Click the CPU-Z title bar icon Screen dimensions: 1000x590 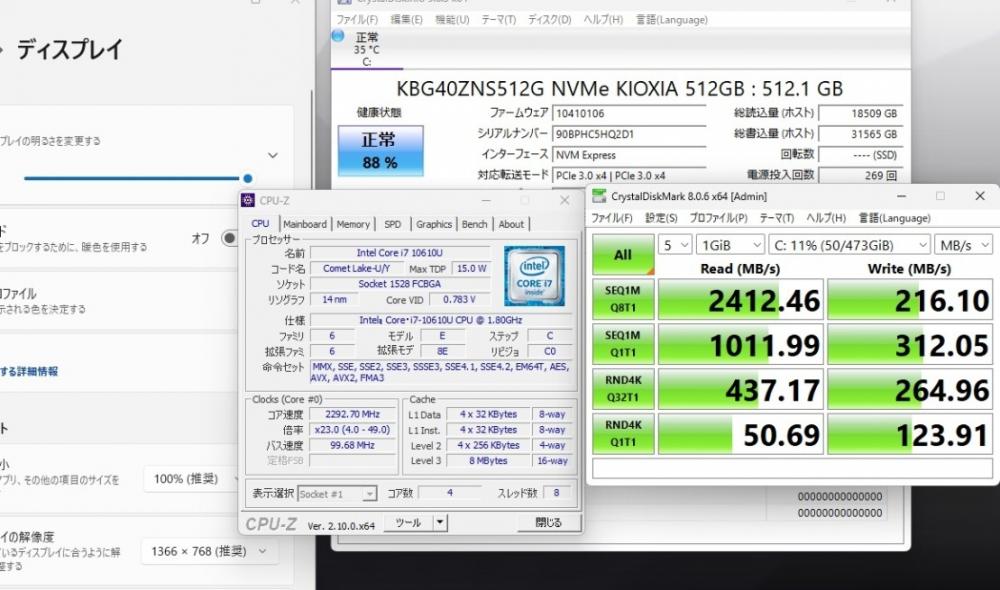[x=248, y=200]
